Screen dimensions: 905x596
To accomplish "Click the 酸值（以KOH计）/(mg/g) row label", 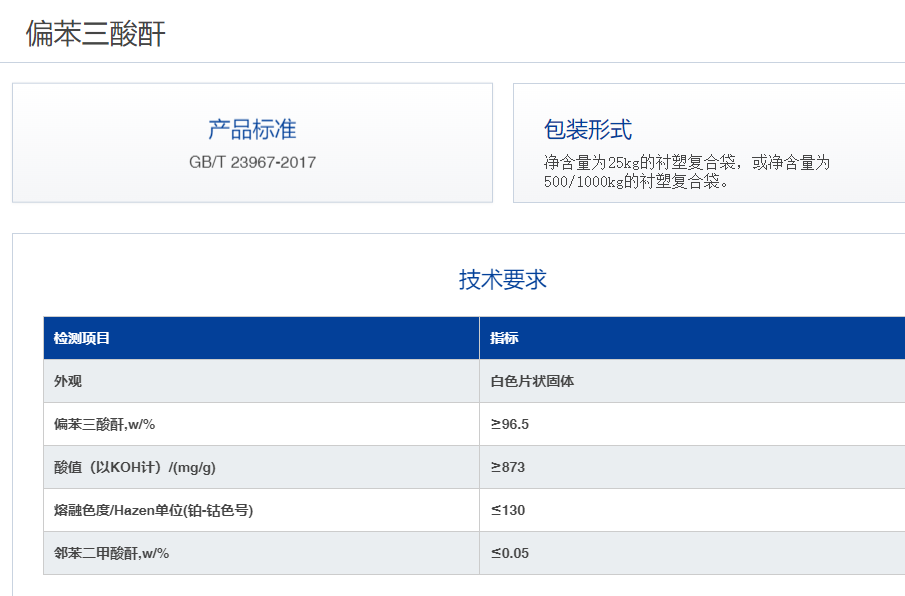I will (134, 467).
